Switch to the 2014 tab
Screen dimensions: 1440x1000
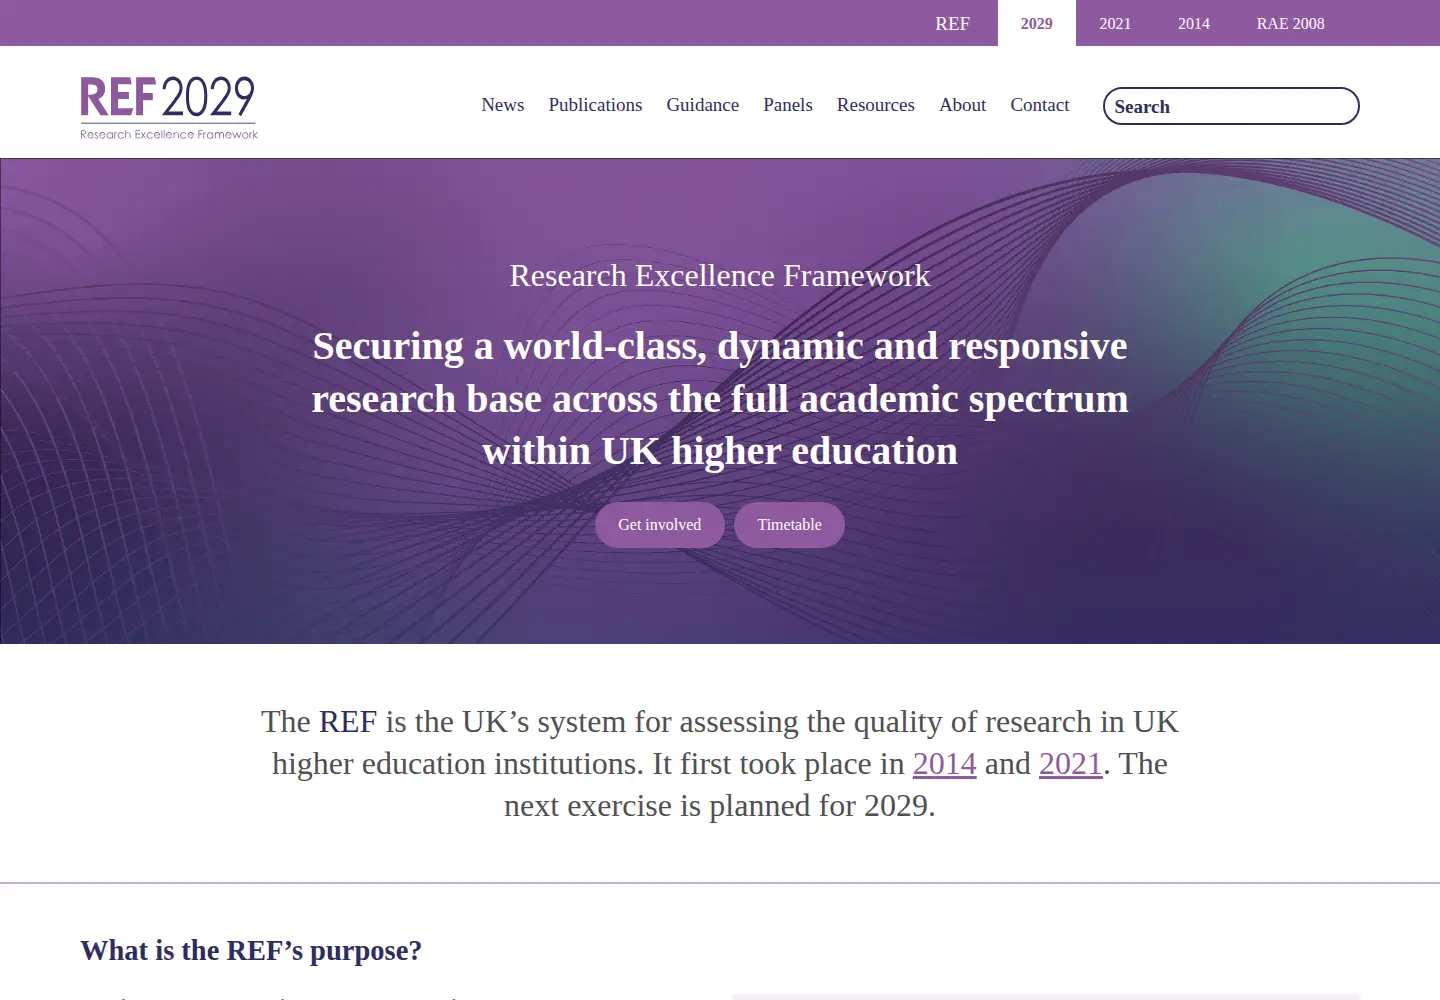click(1194, 23)
